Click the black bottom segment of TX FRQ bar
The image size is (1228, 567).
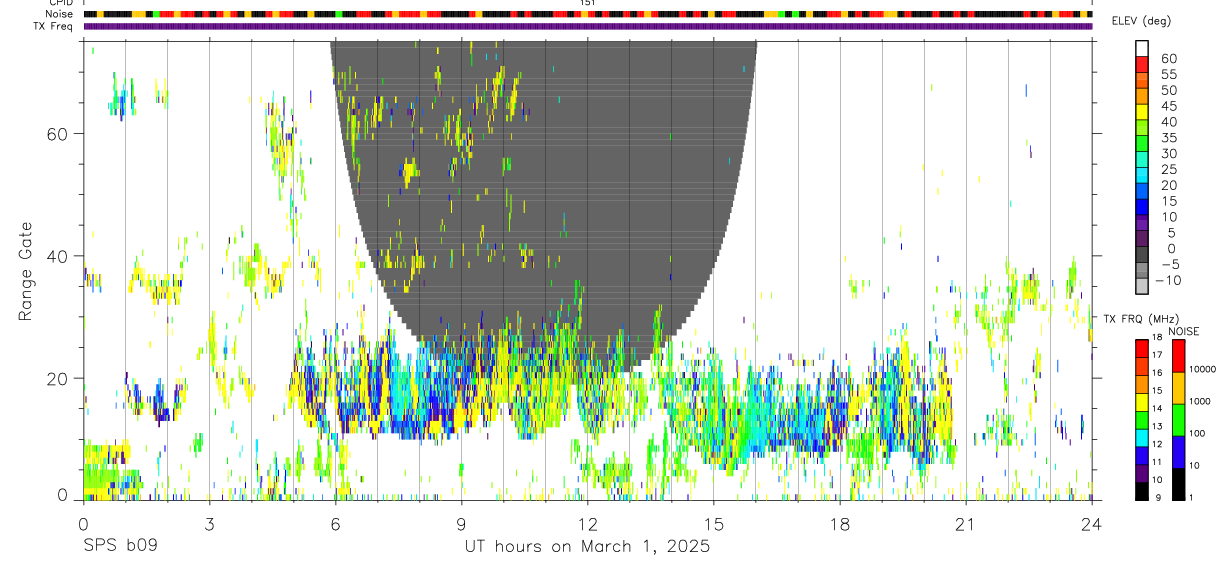1142,491
